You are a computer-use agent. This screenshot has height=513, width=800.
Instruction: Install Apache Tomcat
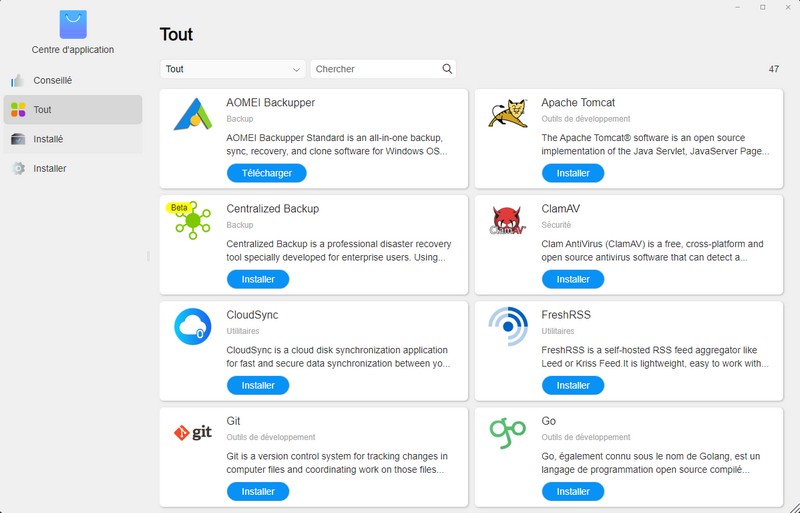[x=572, y=173]
